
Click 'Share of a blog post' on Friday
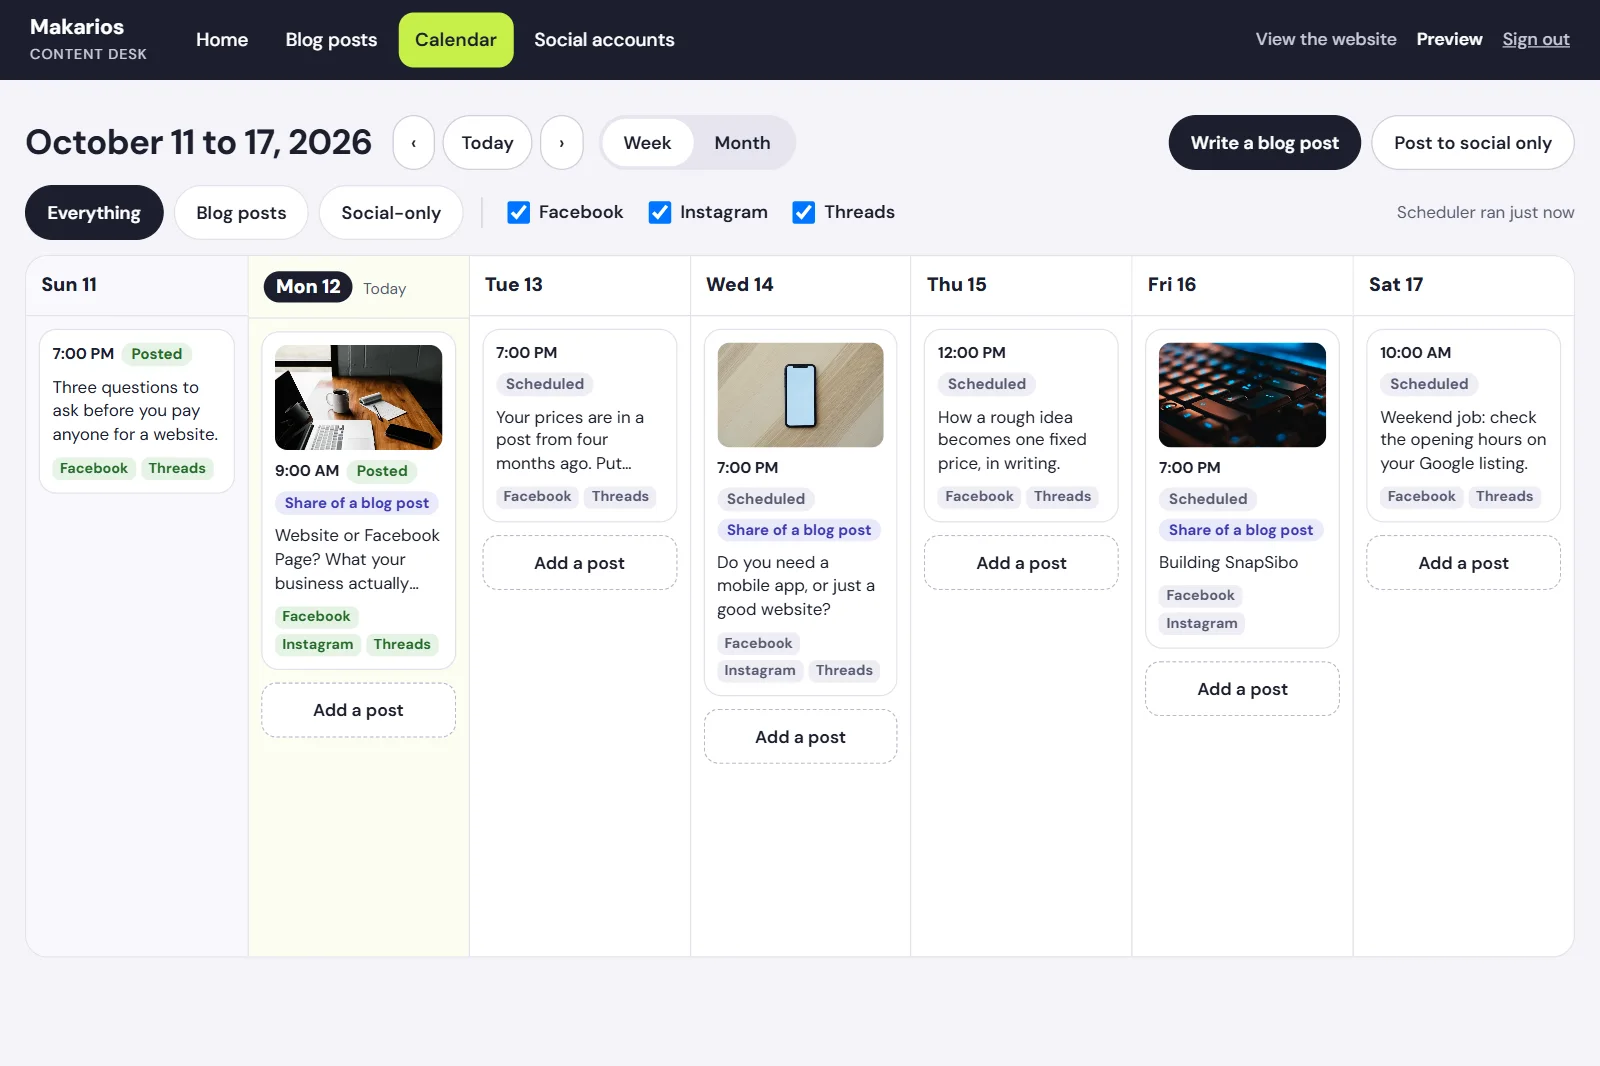pyautogui.click(x=1241, y=530)
